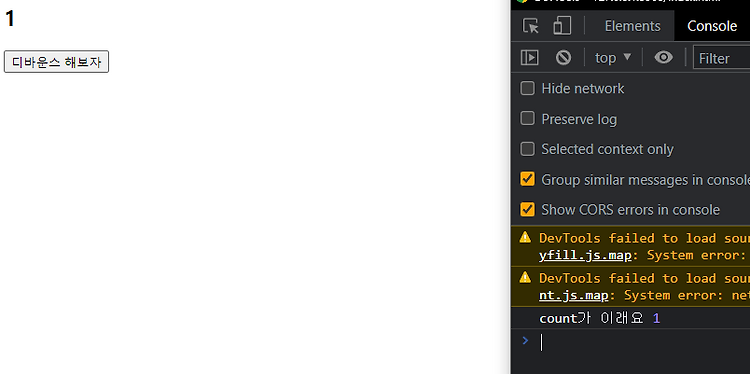This screenshot has width=750, height=374.
Task: Create a live expression with the eye icon
Action: click(663, 58)
